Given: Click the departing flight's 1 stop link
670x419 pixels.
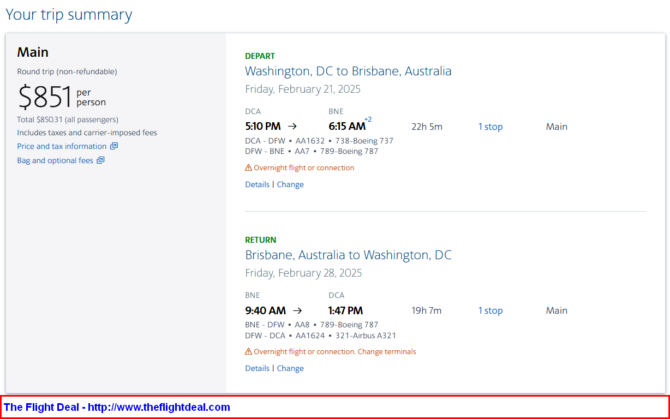Looking at the screenshot, I should pyautogui.click(x=490, y=127).
